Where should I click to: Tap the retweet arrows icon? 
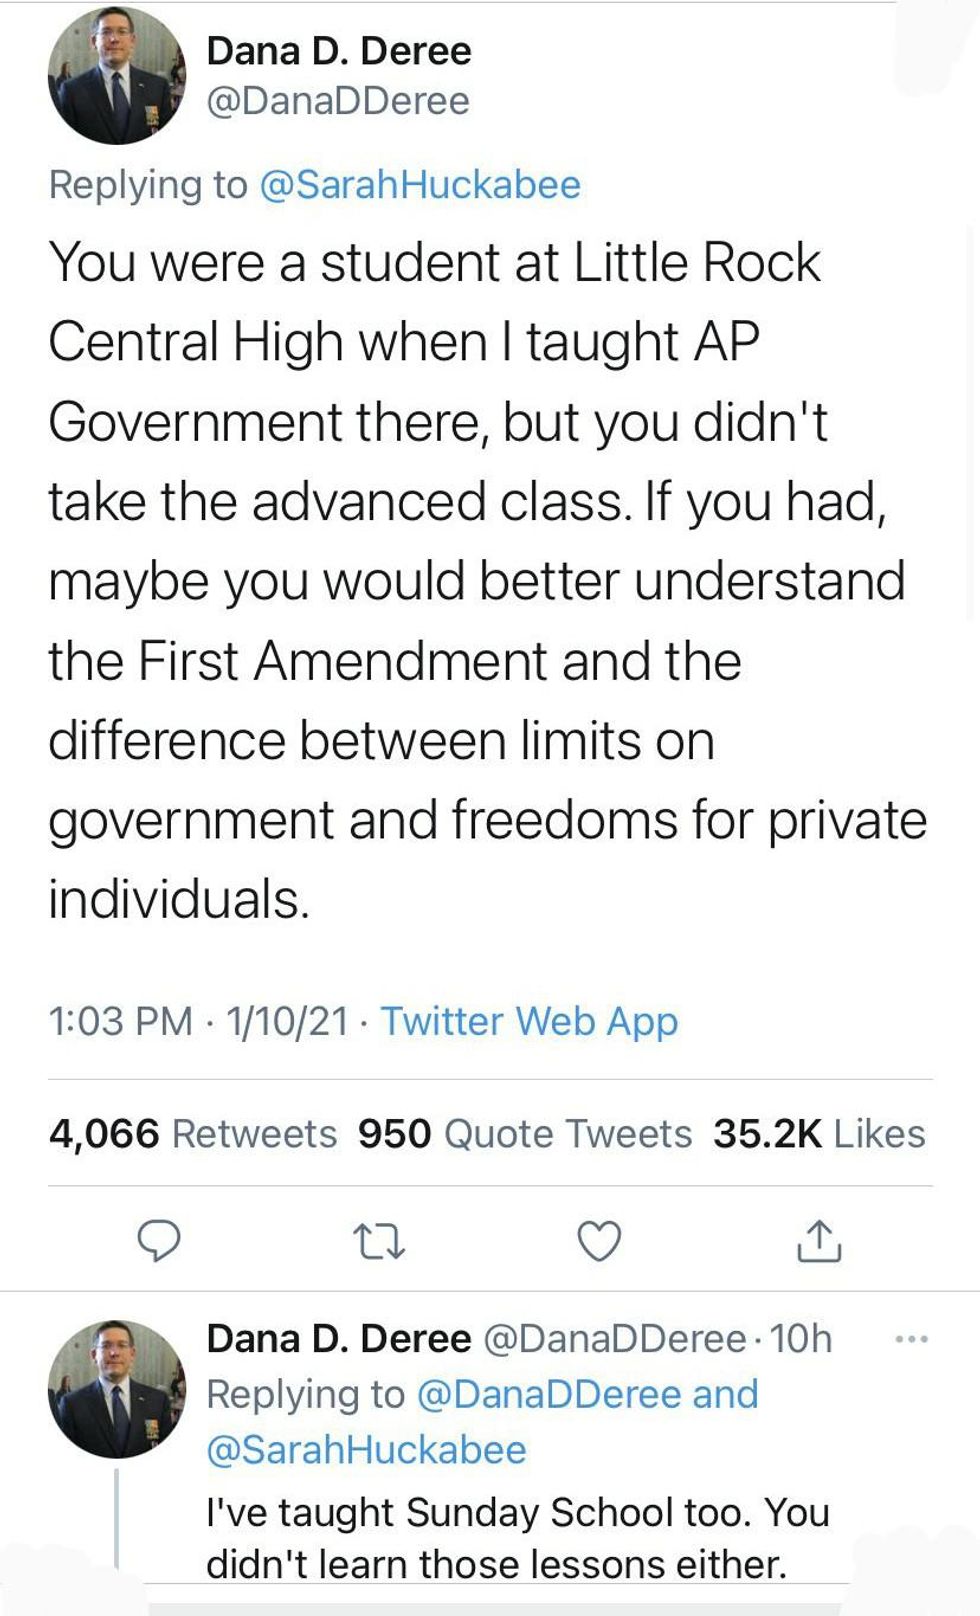(379, 1242)
